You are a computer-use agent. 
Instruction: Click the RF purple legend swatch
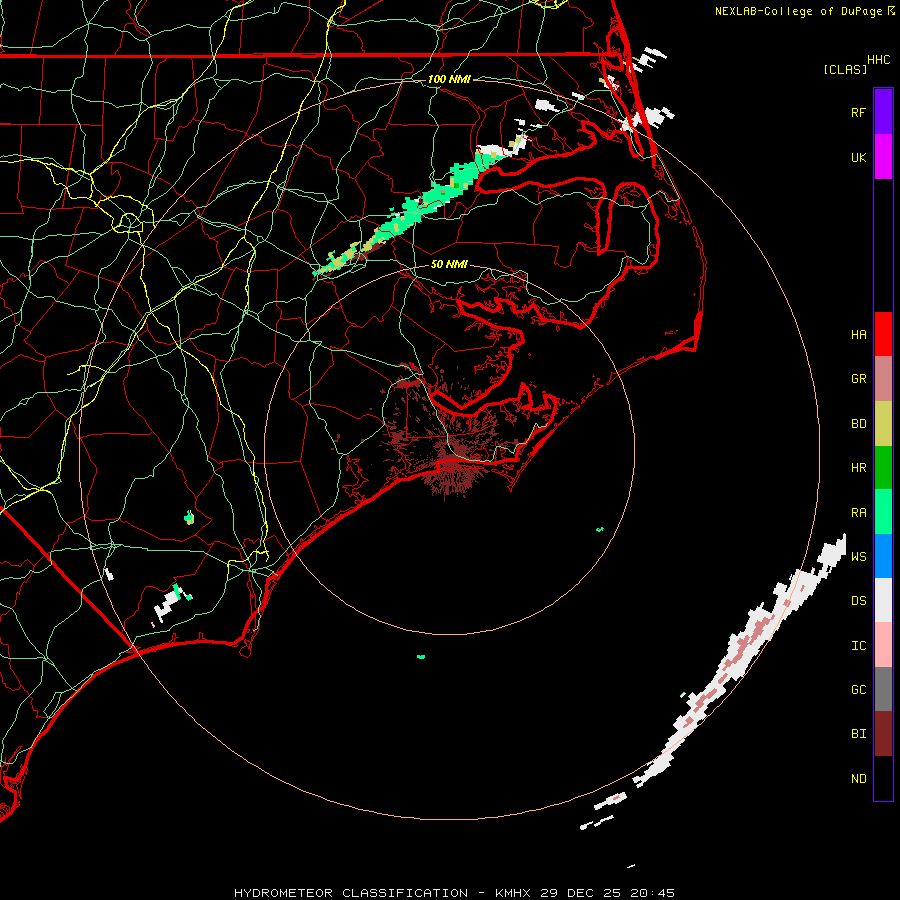pyautogui.click(x=883, y=112)
